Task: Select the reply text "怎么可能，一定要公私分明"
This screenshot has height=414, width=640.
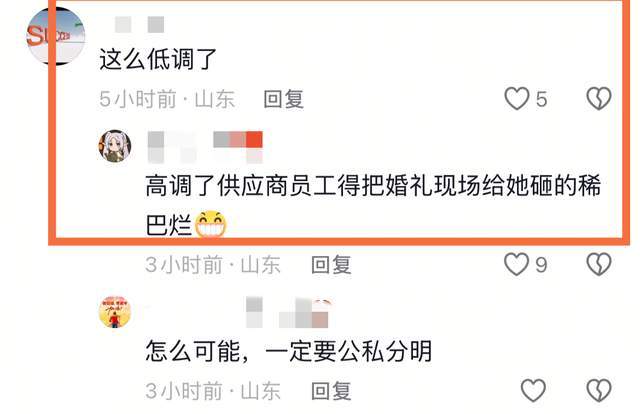Action: pos(289,351)
